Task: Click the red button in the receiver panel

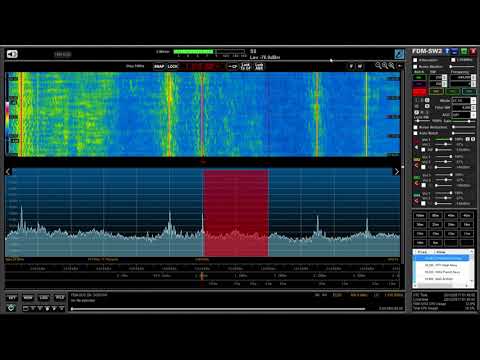Action: pos(419,92)
